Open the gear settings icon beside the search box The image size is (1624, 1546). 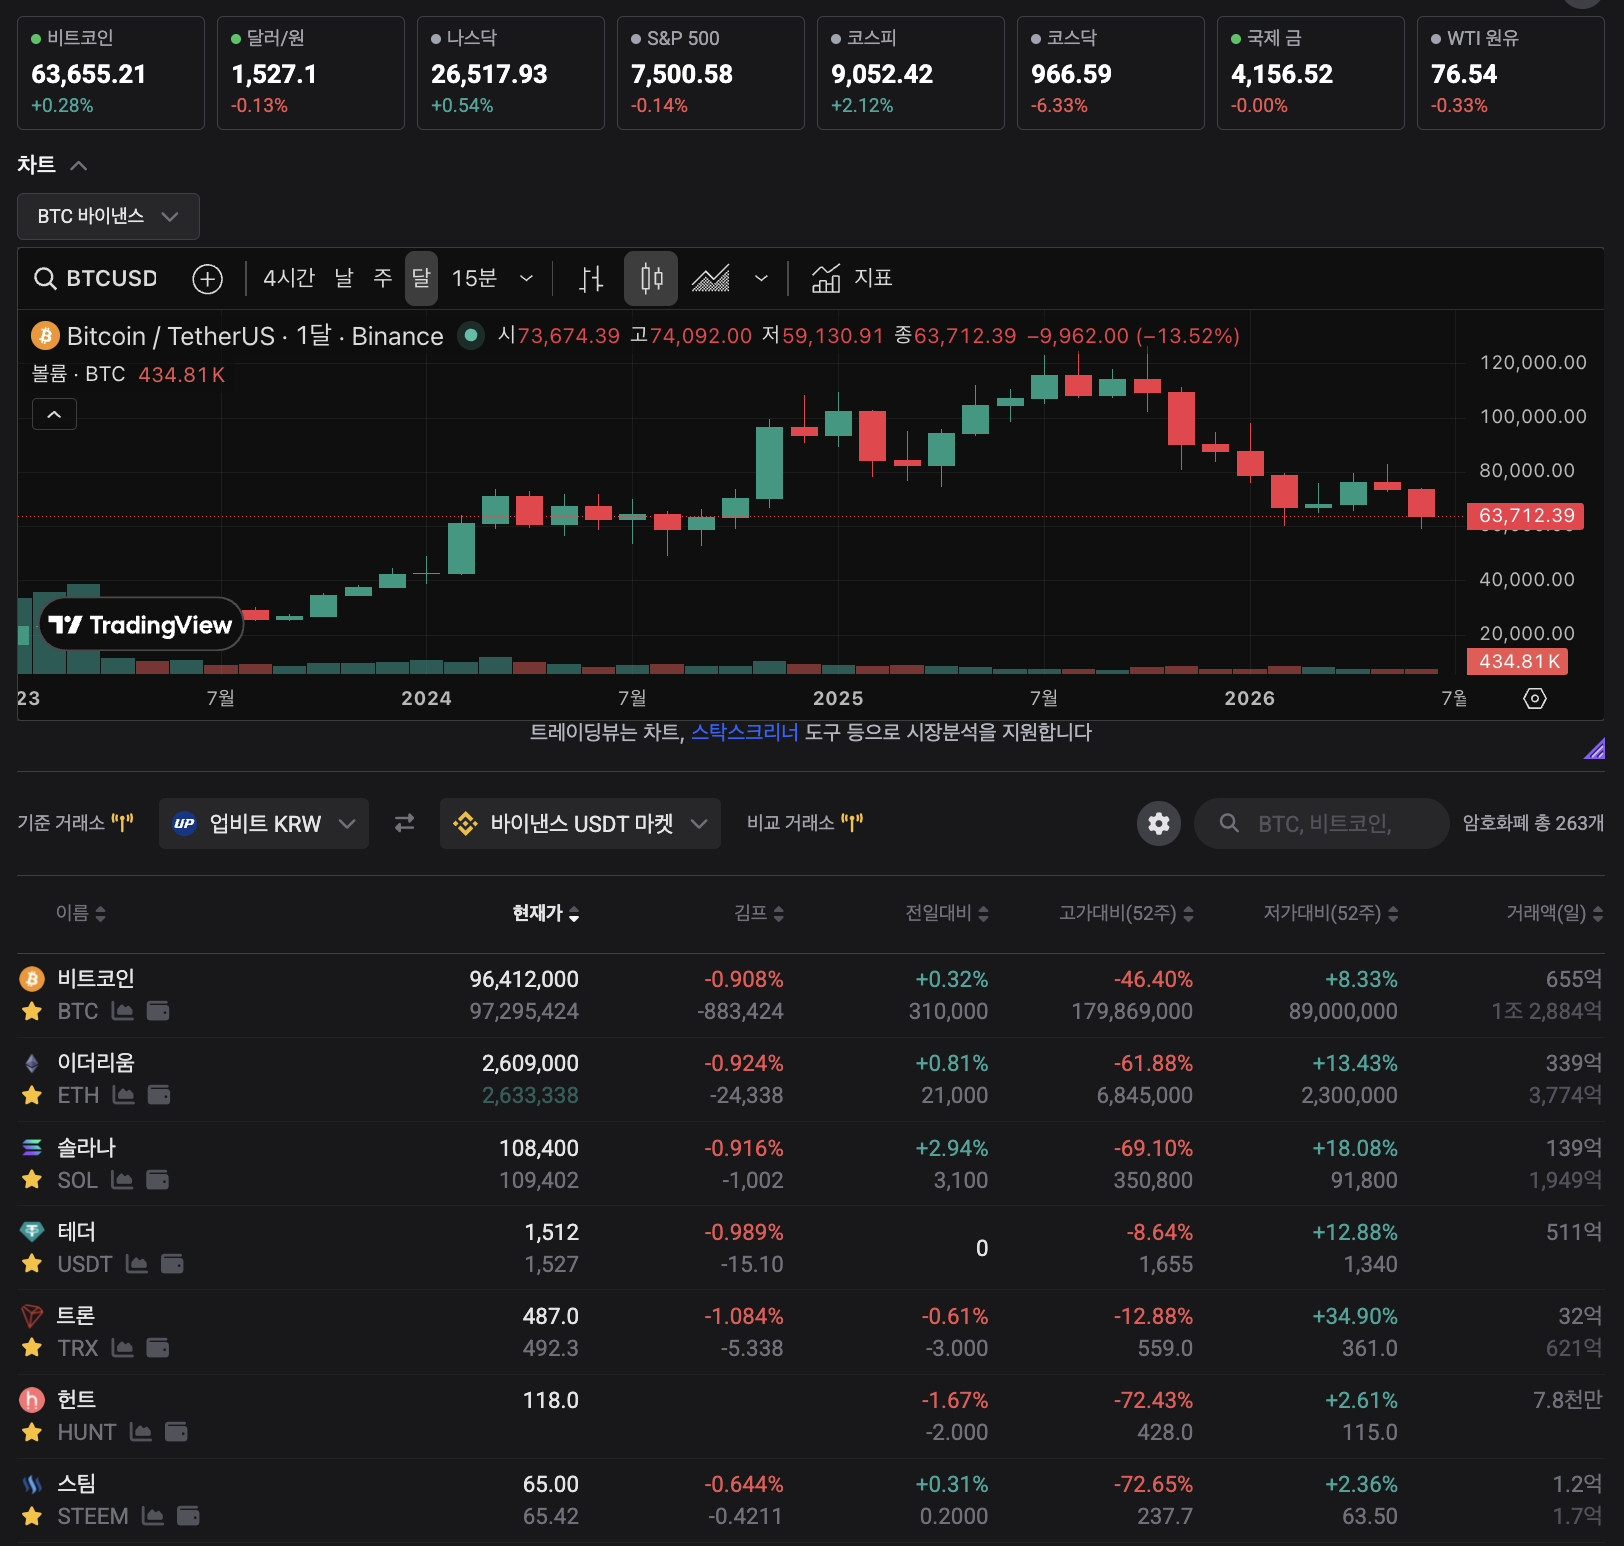coord(1159,823)
